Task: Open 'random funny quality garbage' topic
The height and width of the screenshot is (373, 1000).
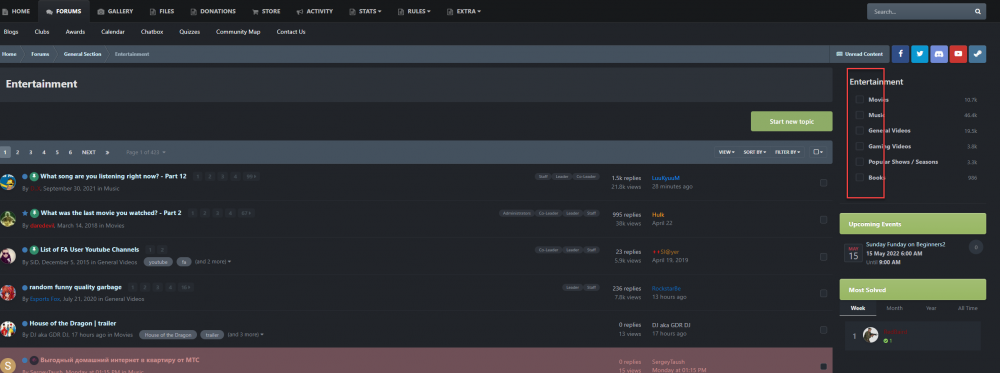Action: pyautogui.click(x=75, y=287)
